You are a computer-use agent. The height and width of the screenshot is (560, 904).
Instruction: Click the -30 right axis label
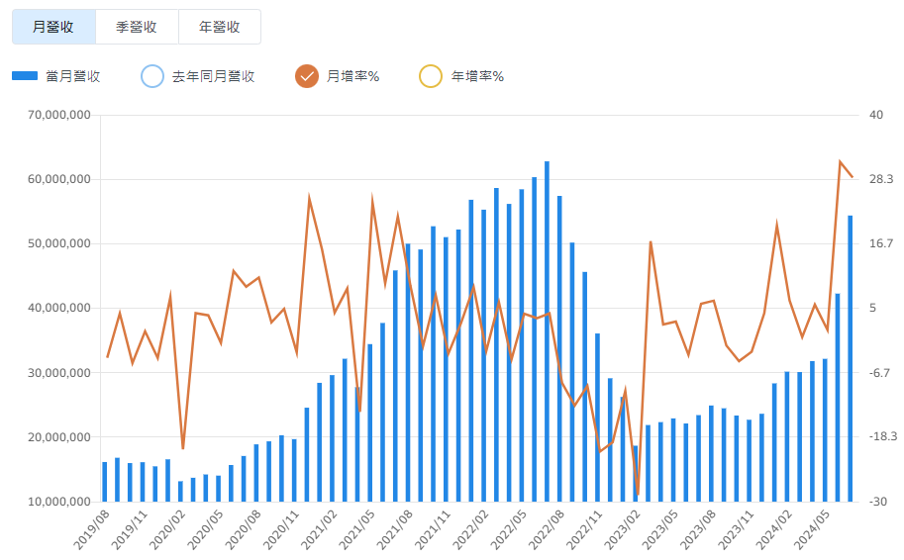(x=878, y=501)
